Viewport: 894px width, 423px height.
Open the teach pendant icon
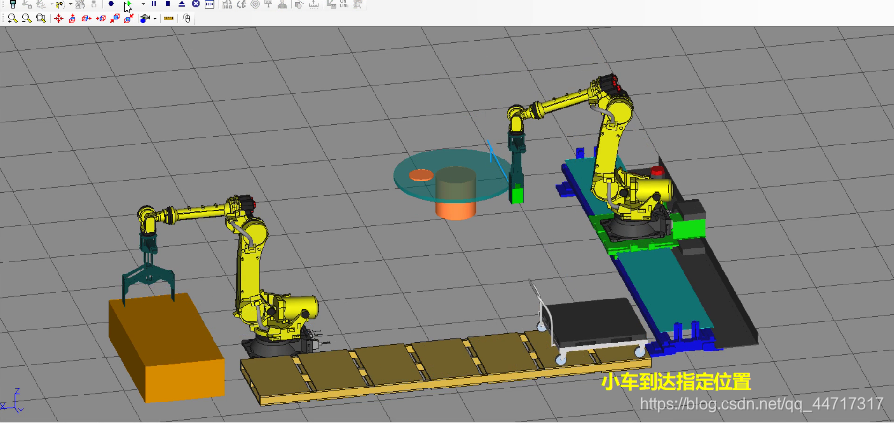coord(13,4)
